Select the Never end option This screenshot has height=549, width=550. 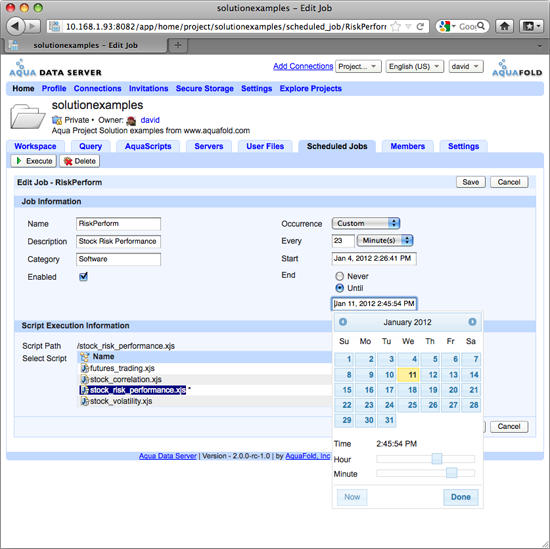point(339,276)
